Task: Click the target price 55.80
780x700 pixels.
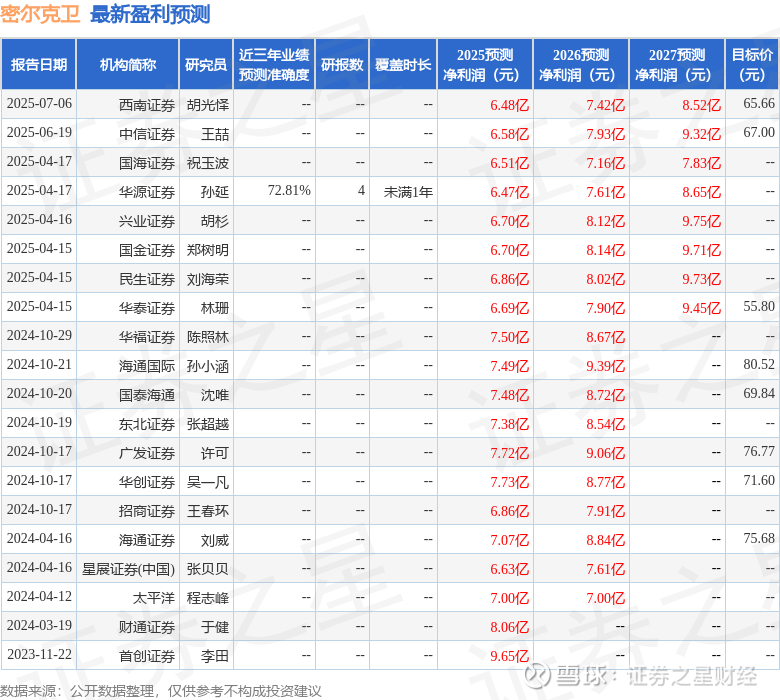Action: (759, 306)
